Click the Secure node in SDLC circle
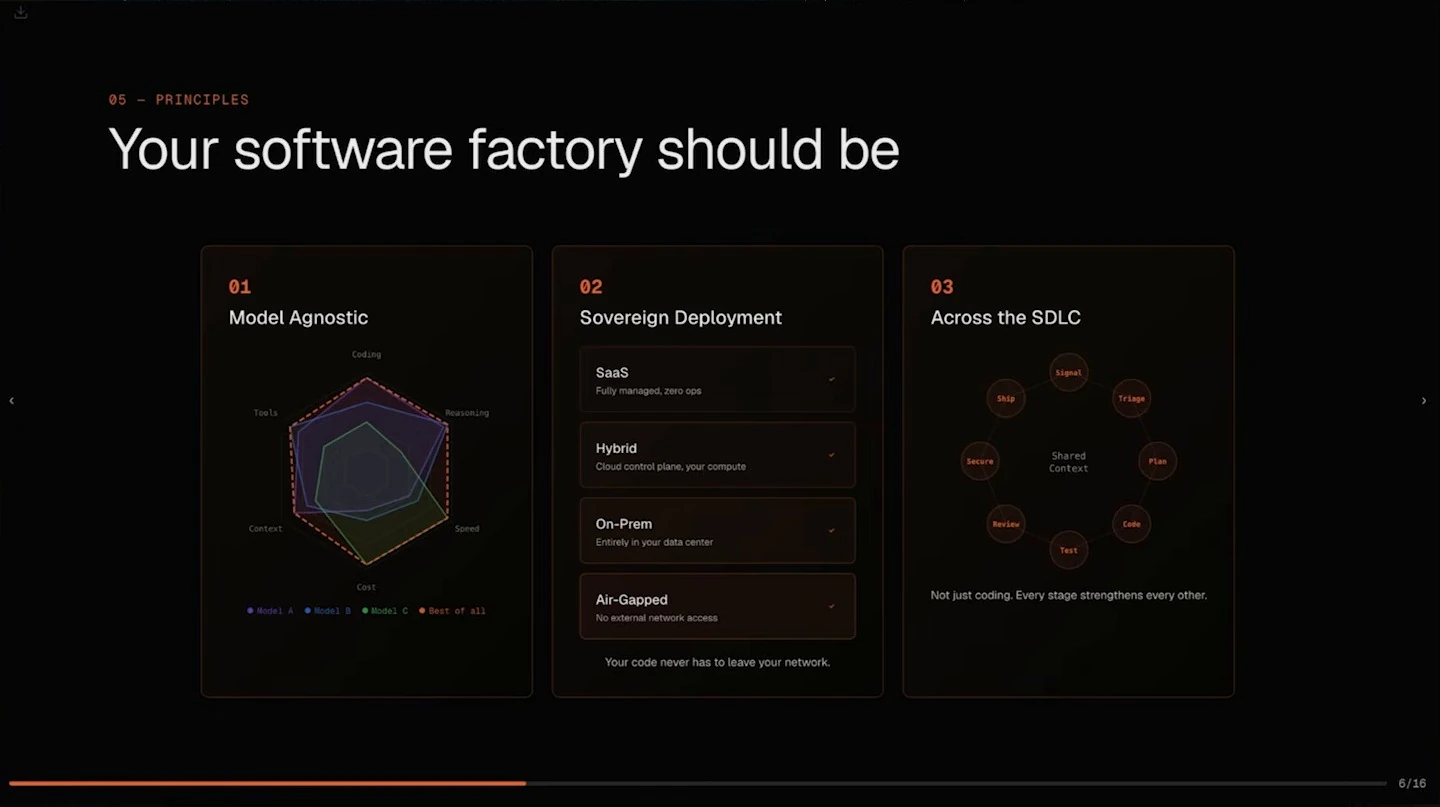The width and height of the screenshot is (1440, 807). pos(980,461)
